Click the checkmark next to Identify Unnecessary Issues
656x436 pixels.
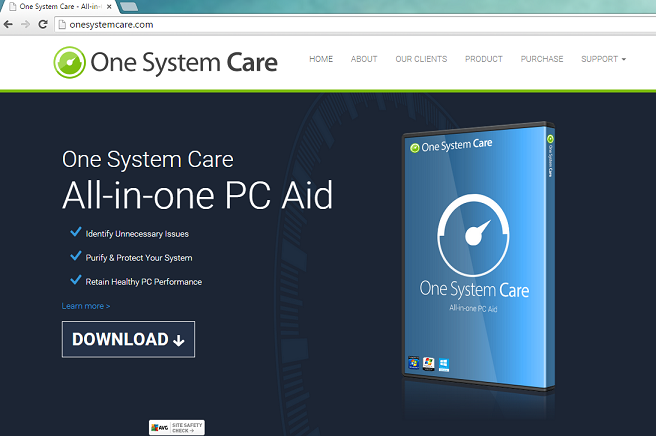(75, 232)
